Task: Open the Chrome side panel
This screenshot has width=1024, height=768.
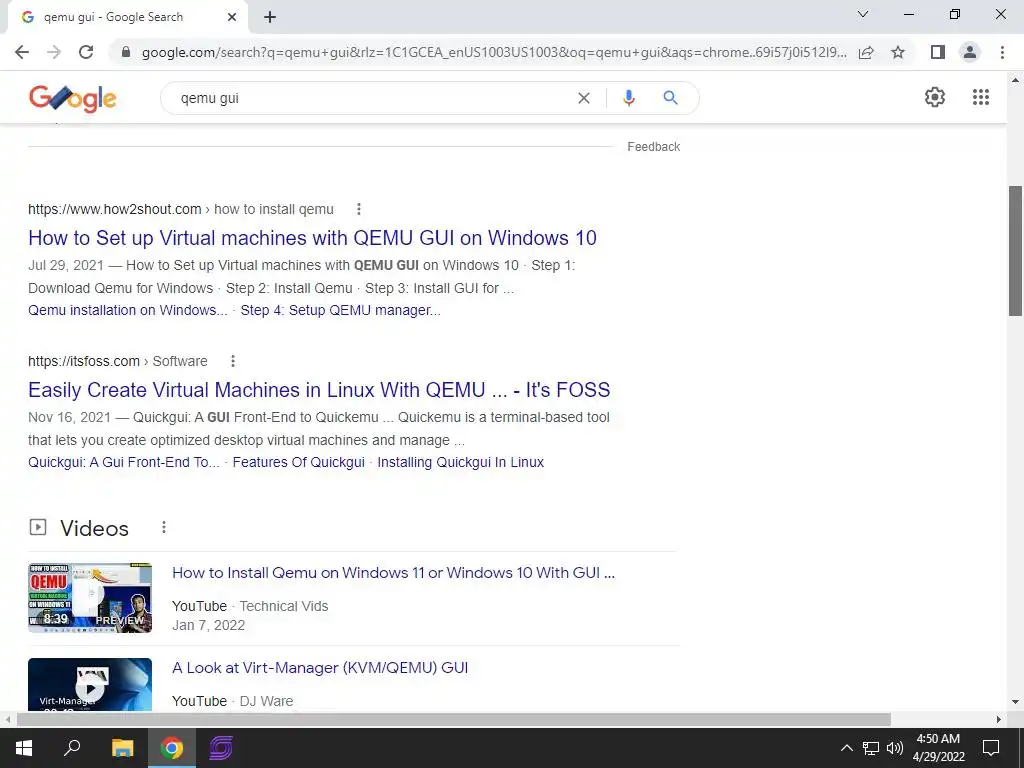Action: pyautogui.click(x=938, y=52)
